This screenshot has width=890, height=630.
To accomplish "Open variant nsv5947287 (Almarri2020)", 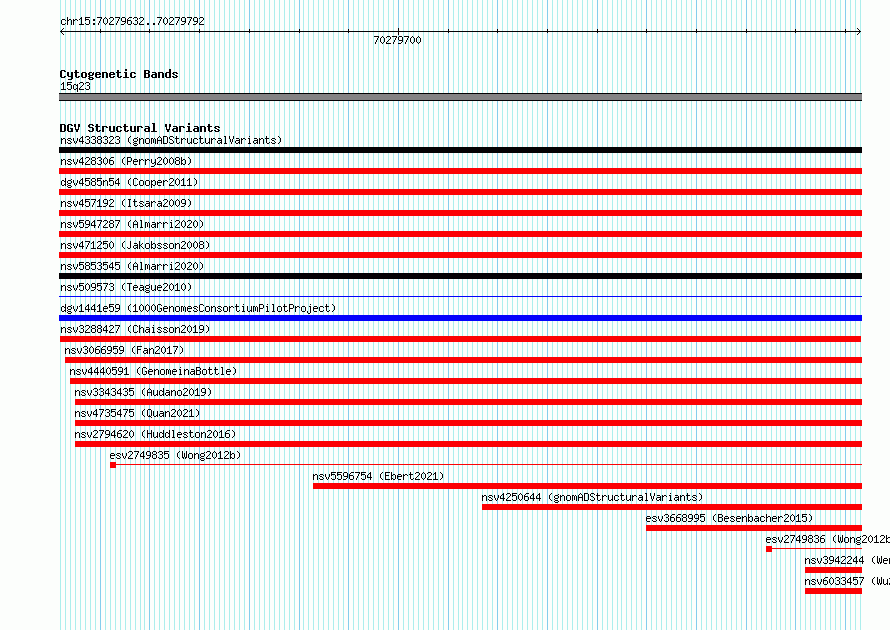I will 132,224.
